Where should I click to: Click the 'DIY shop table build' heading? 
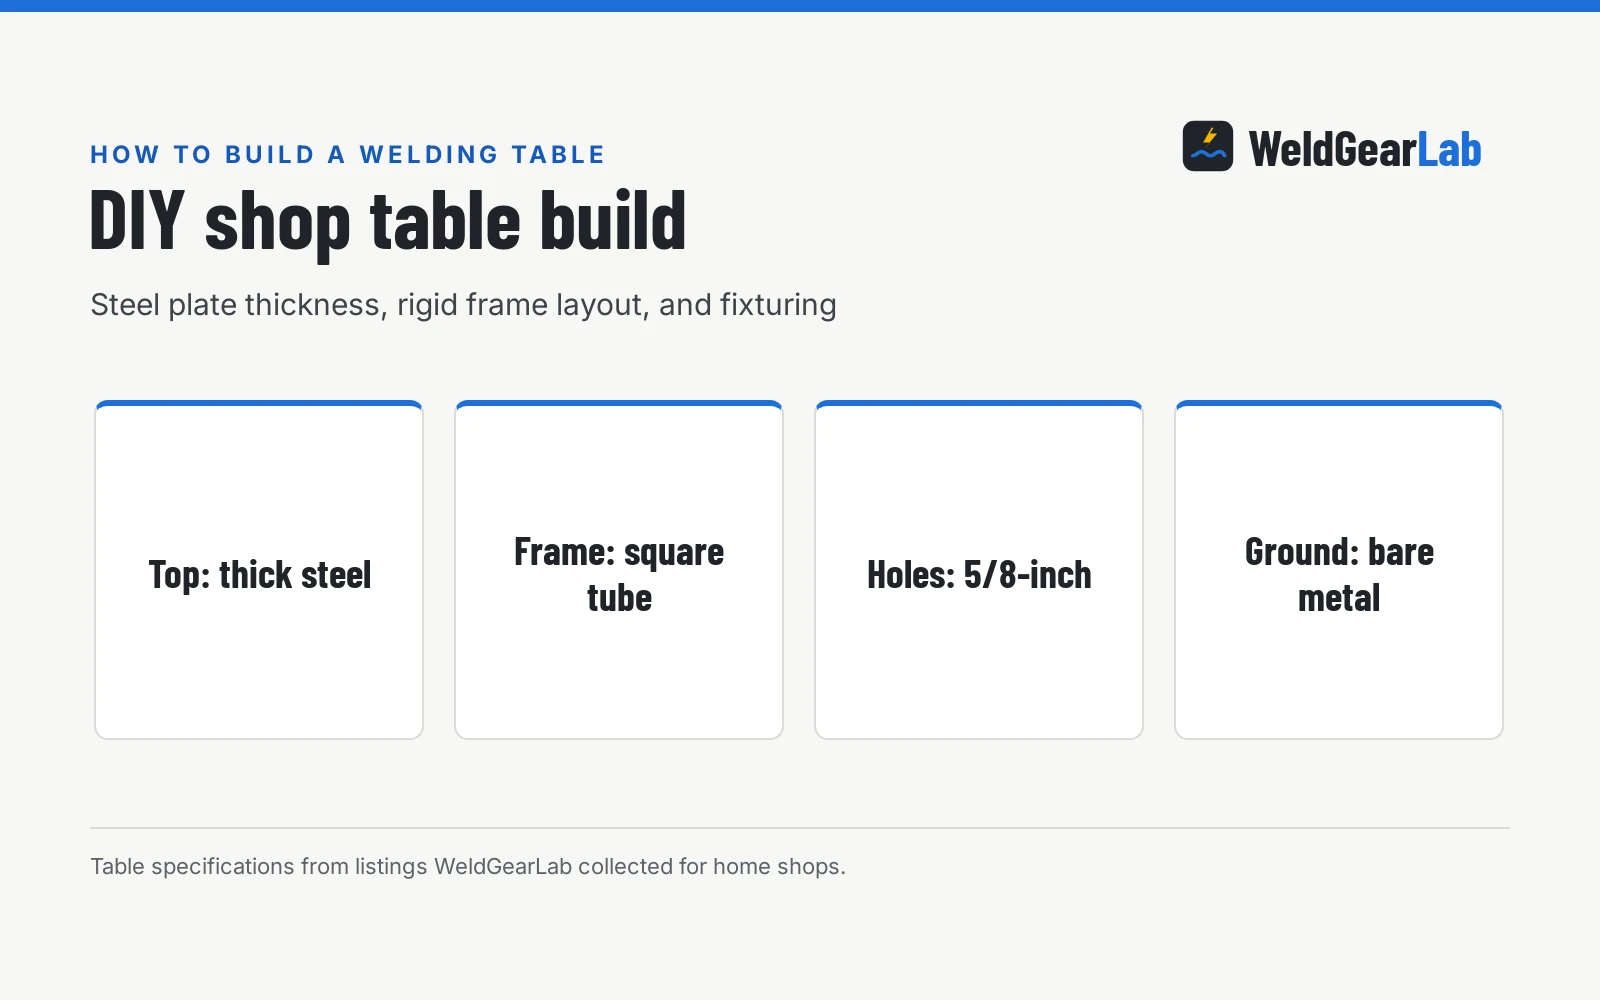click(388, 222)
